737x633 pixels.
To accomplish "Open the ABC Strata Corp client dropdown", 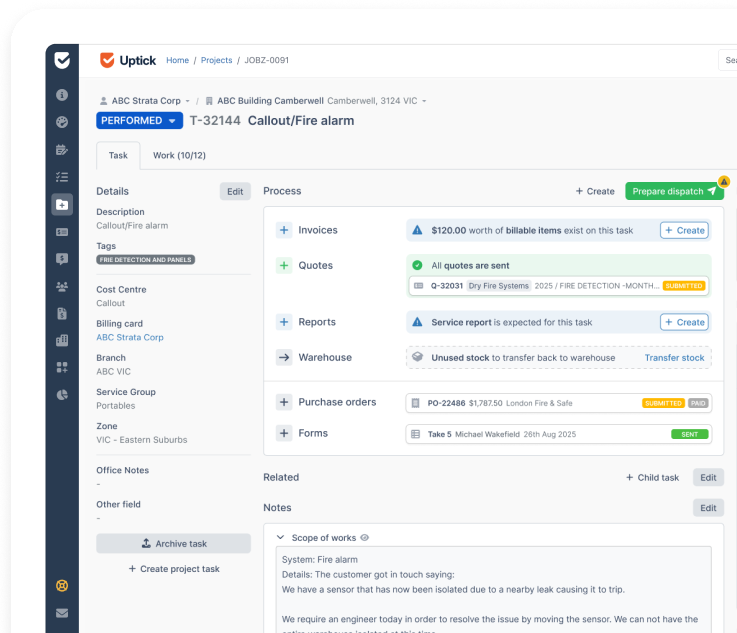I will pos(145,101).
